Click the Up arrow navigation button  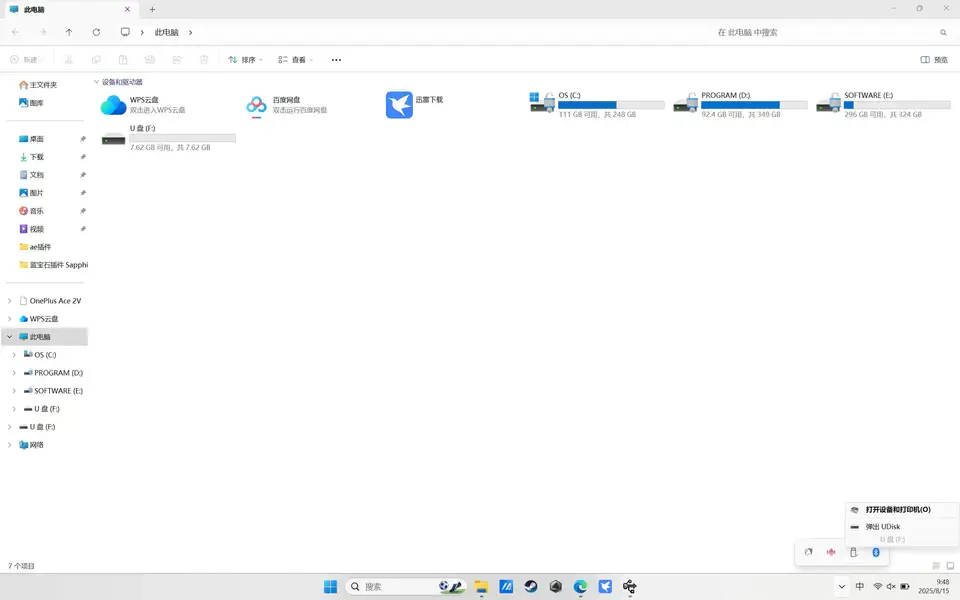click(69, 32)
